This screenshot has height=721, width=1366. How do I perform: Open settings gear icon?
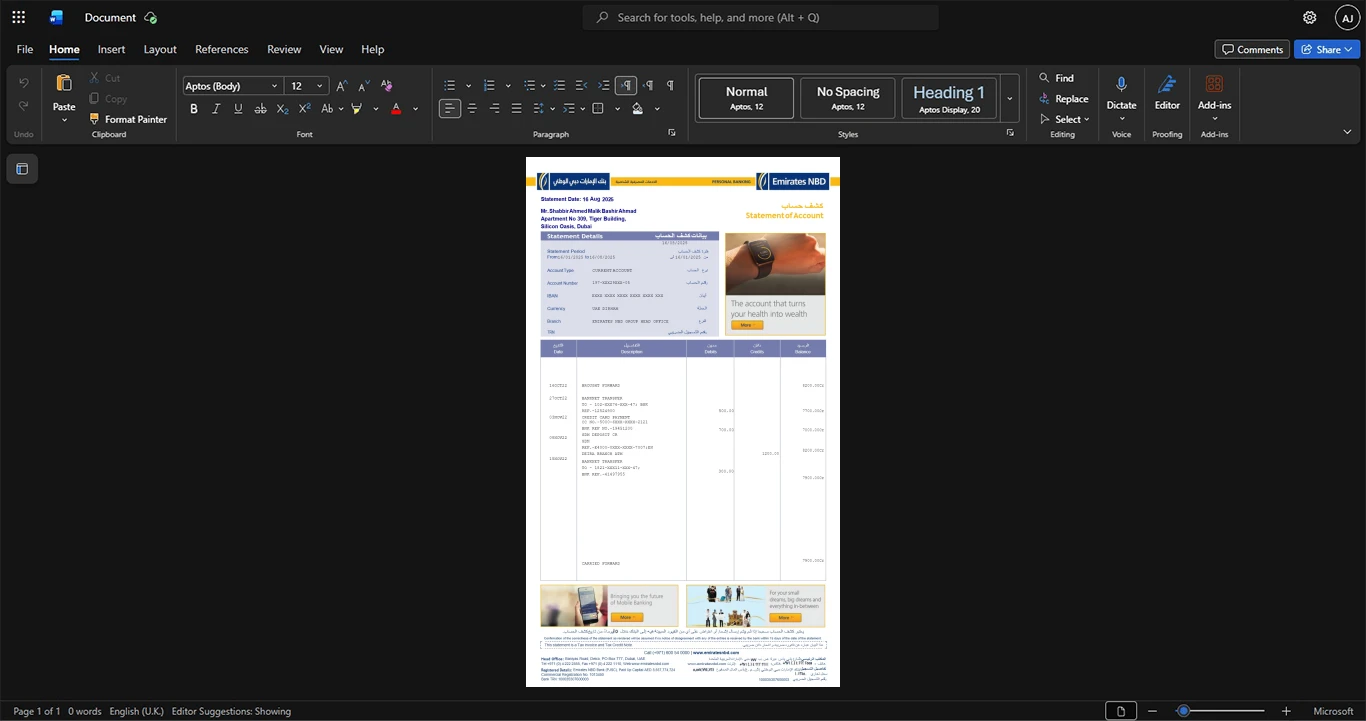tap(1310, 17)
